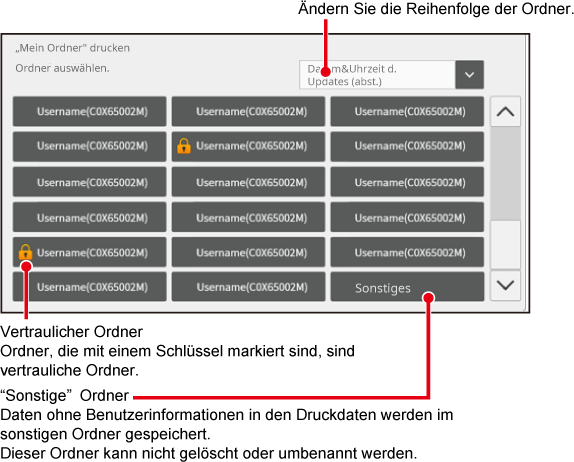This screenshot has width=574, height=462.
Task: Click the Datum&Uhrzeit d. Updates sort field
Action: [x=377, y=75]
